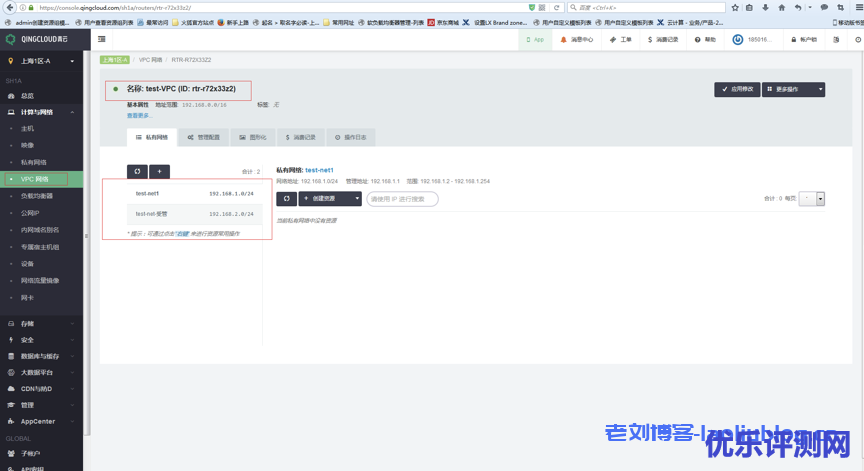Expand the 安全 security section
Viewport: 864px width, 471px height.
coord(41,340)
